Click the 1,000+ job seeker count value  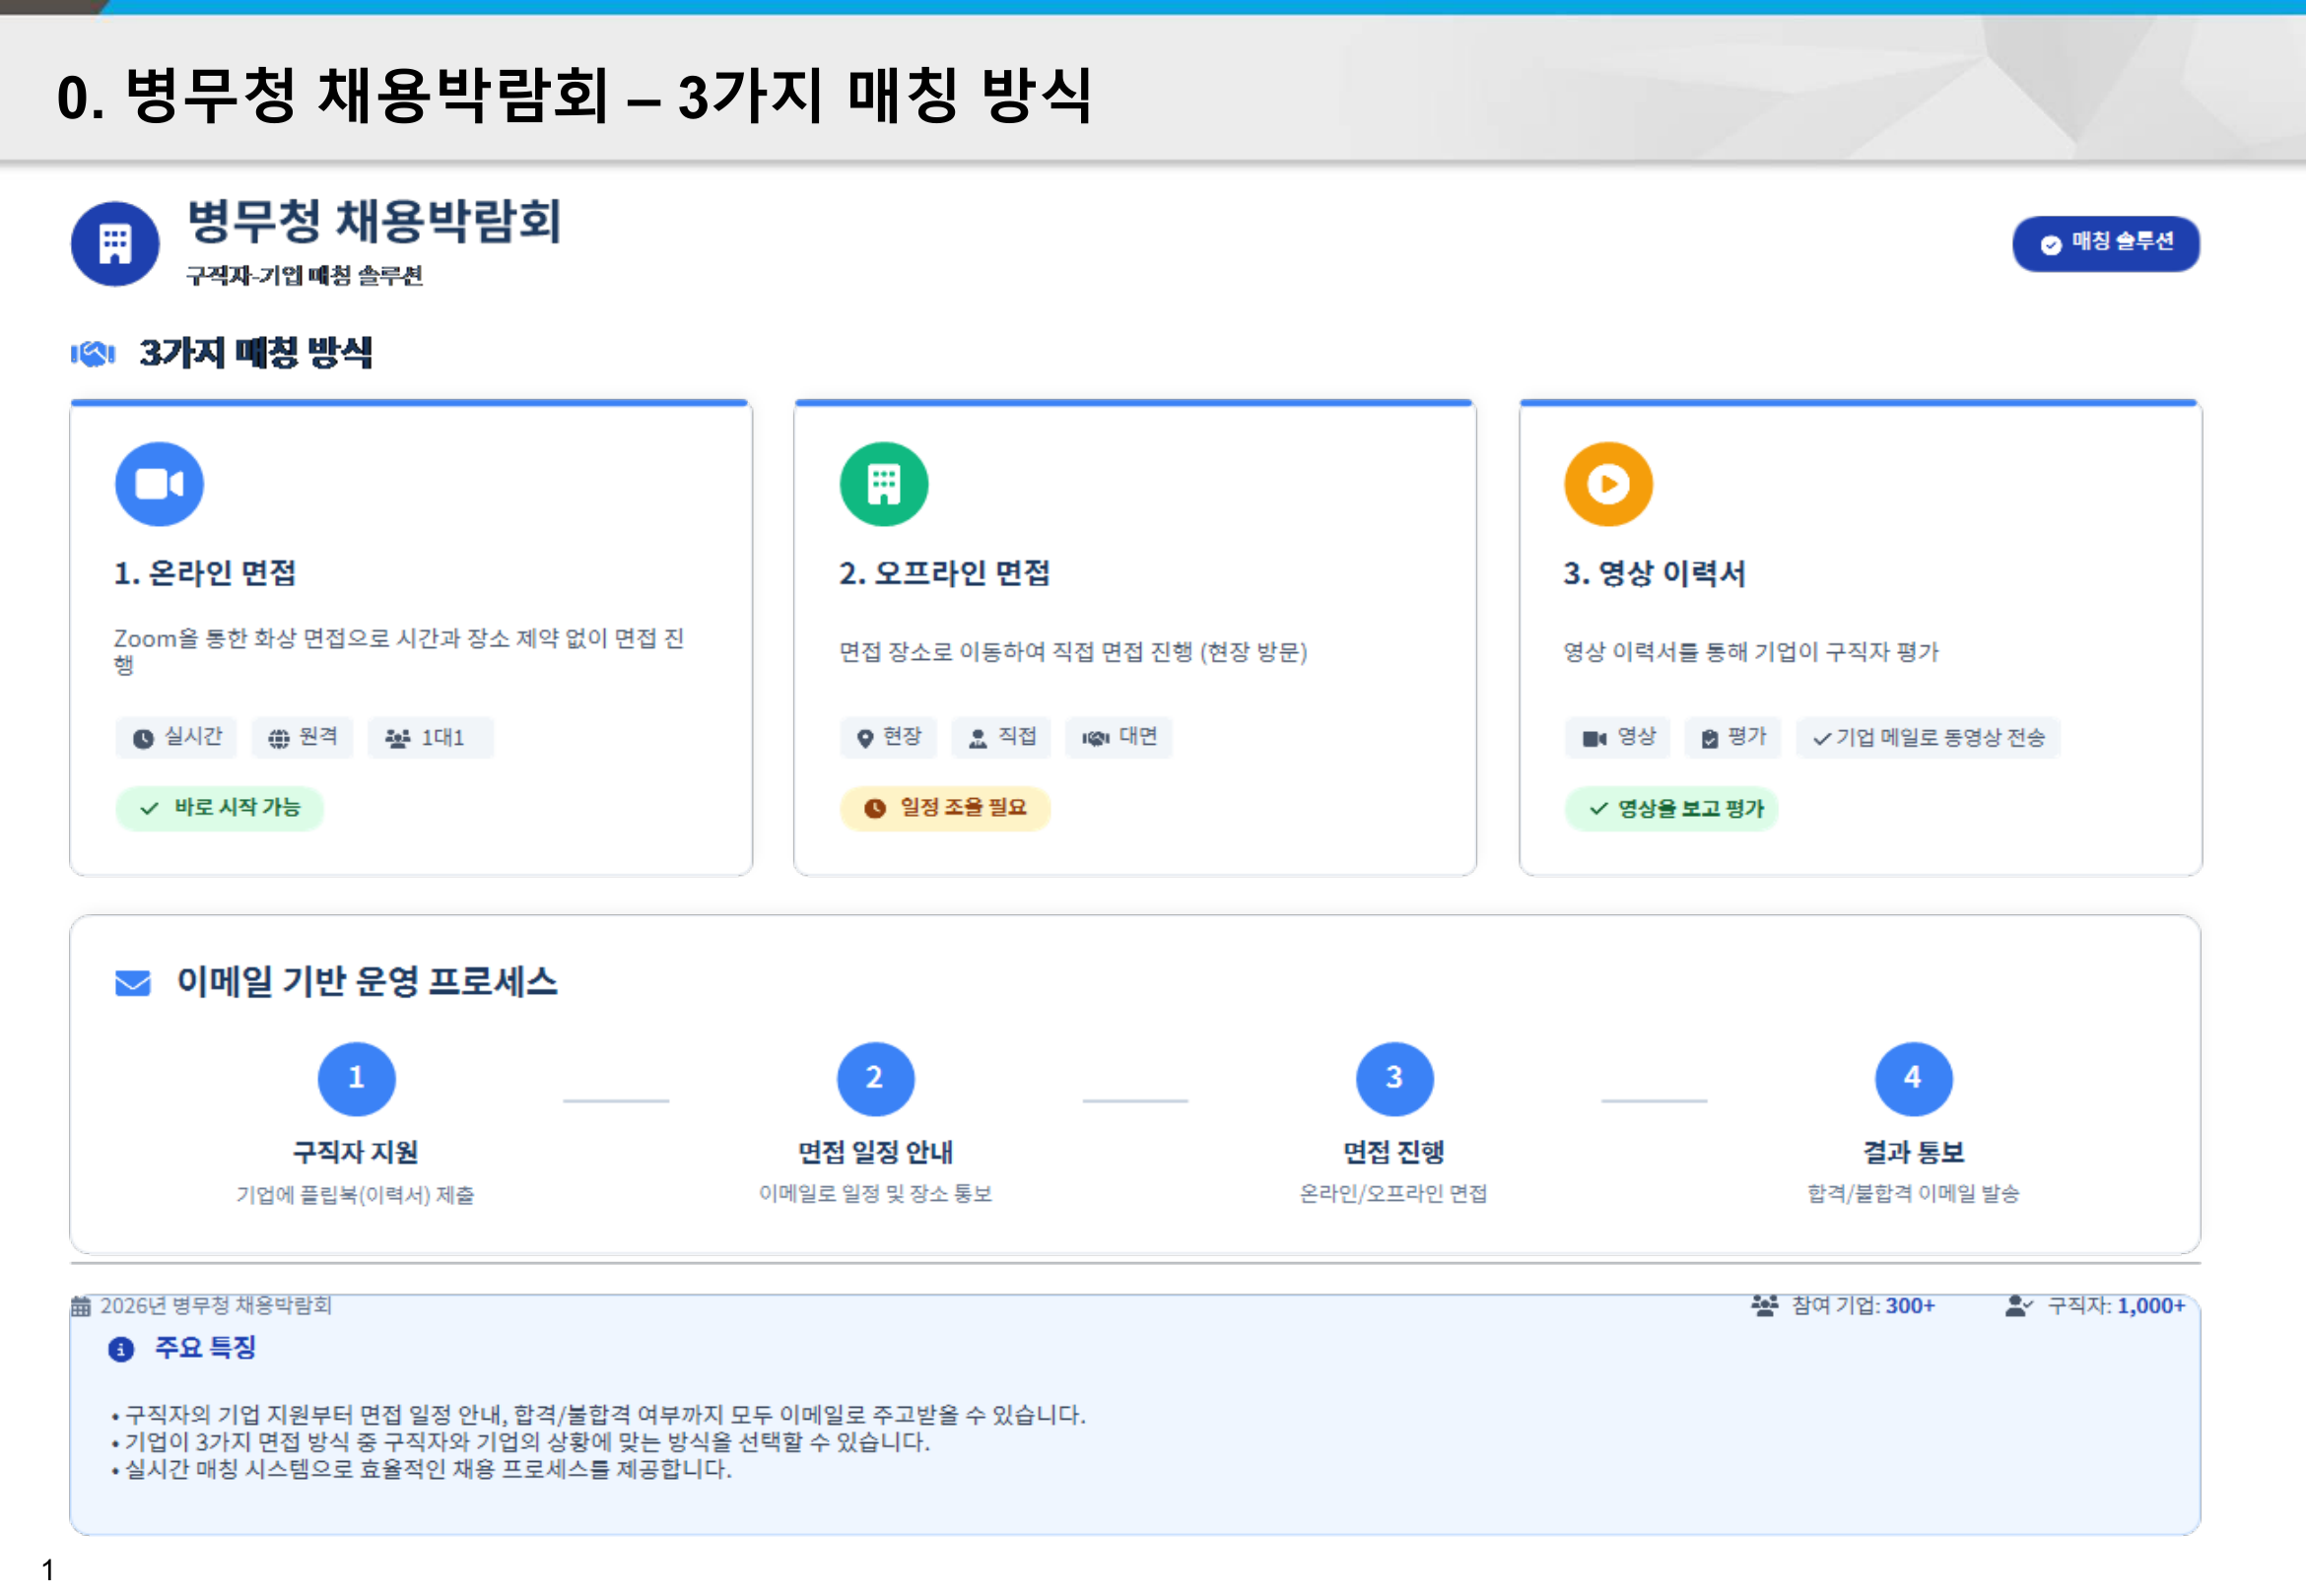[2151, 1305]
